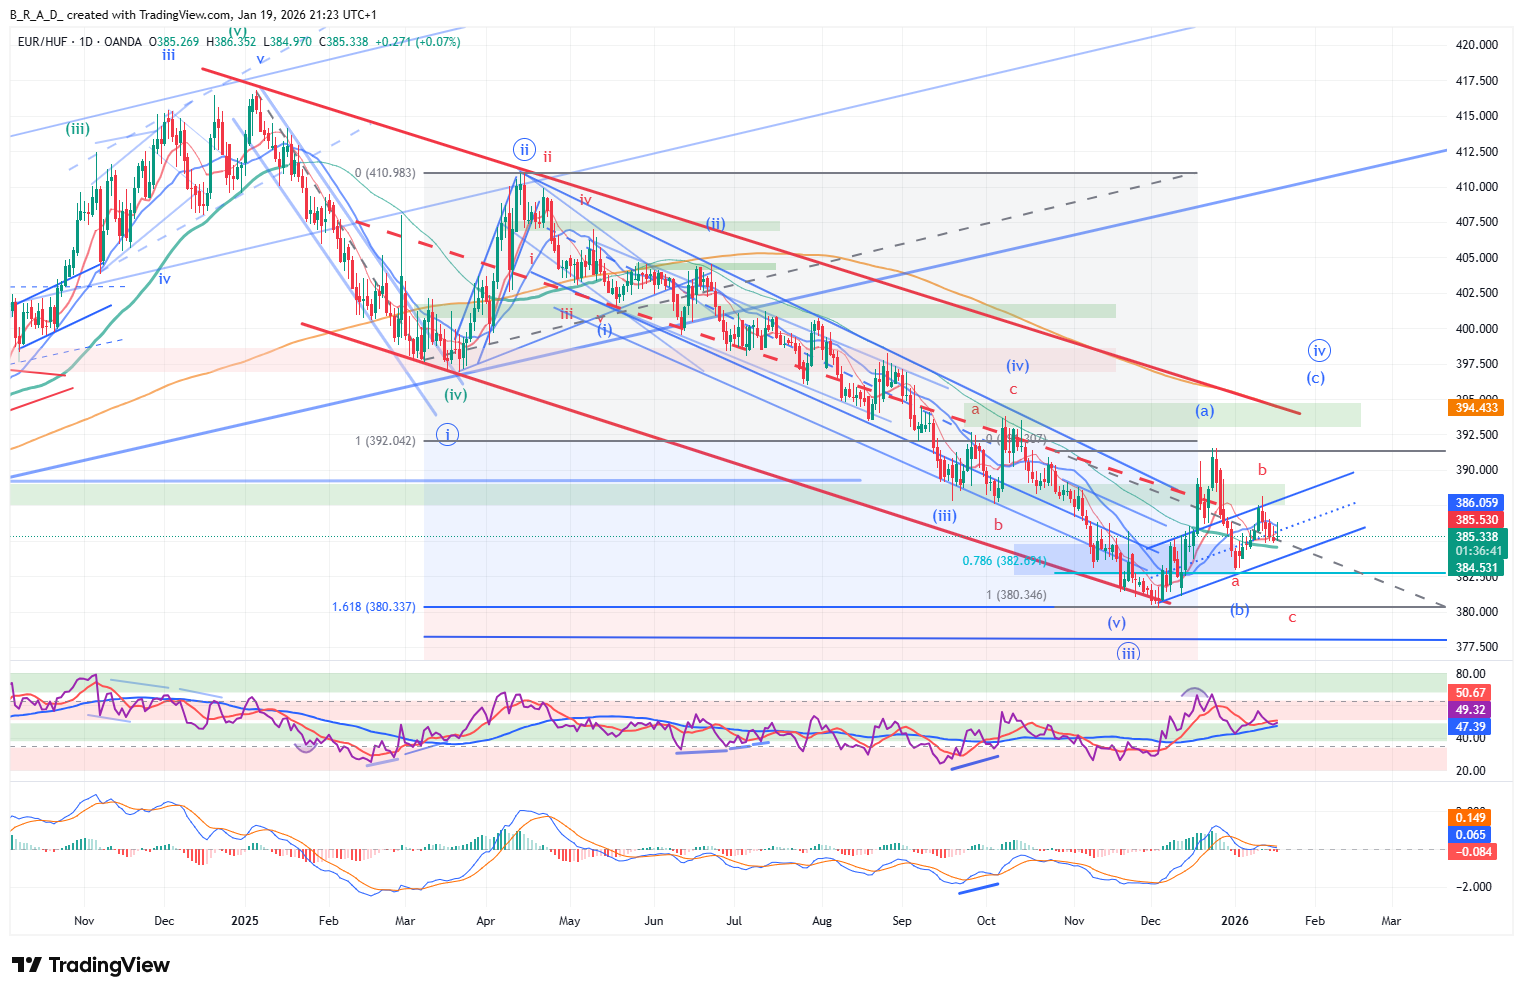Click the 0 (410.983) Fibonacci level label
Screen dimensions: 1523x995
point(385,173)
